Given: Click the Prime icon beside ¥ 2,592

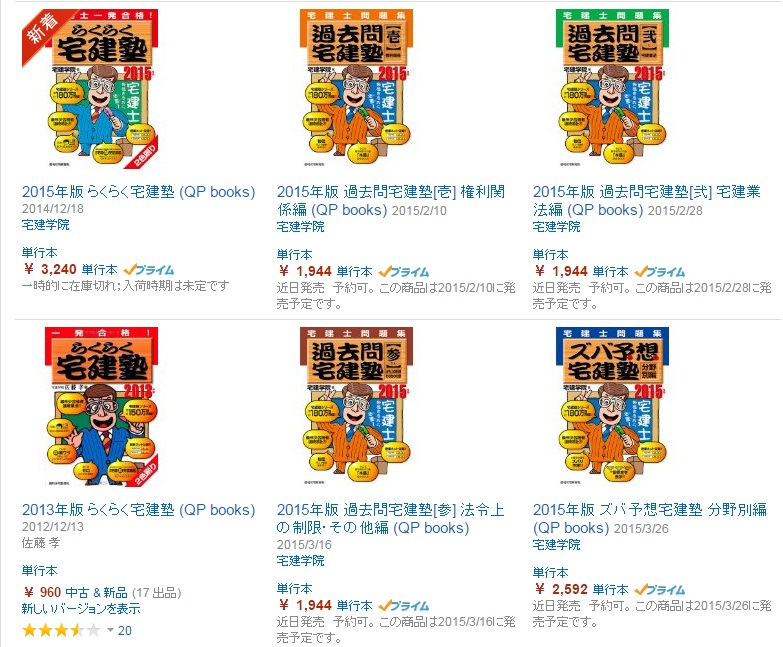Looking at the screenshot, I should (x=659, y=590).
